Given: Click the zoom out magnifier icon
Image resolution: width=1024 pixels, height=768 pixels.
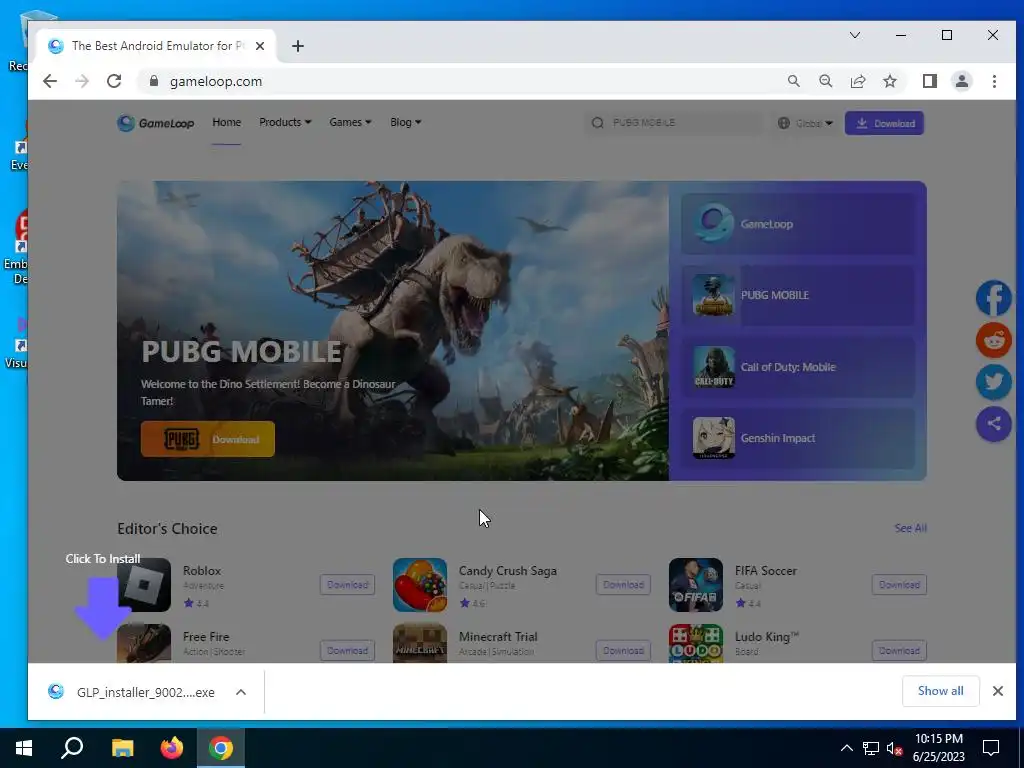Looking at the screenshot, I should [825, 81].
